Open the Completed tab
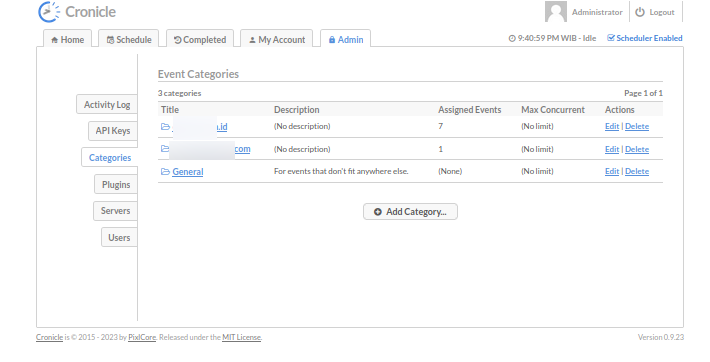Viewport: 710px width, 362px height. pos(200,39)
